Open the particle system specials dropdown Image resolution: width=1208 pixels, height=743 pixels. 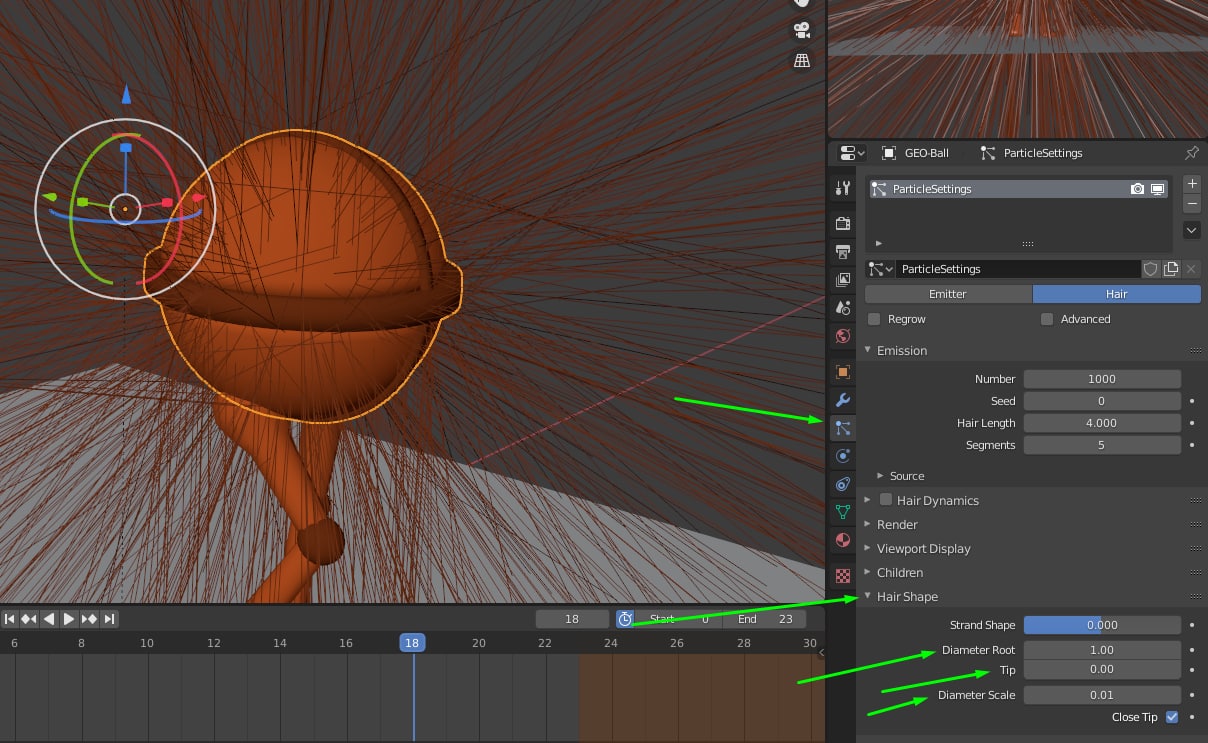coord(1192,230)
